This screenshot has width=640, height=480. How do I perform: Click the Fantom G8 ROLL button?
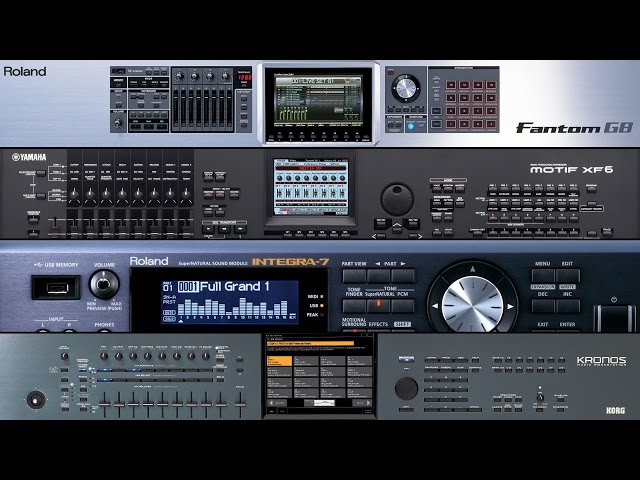pyautogui.click(x=436, y=111)
